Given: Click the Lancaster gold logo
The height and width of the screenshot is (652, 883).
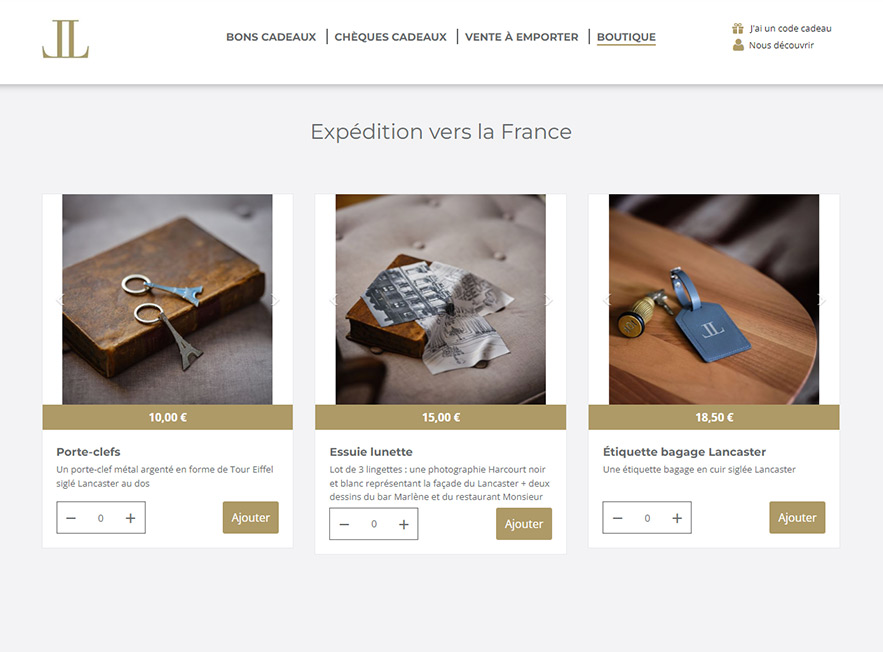Looking at the screenshot, I should click(x=65, y=39).
